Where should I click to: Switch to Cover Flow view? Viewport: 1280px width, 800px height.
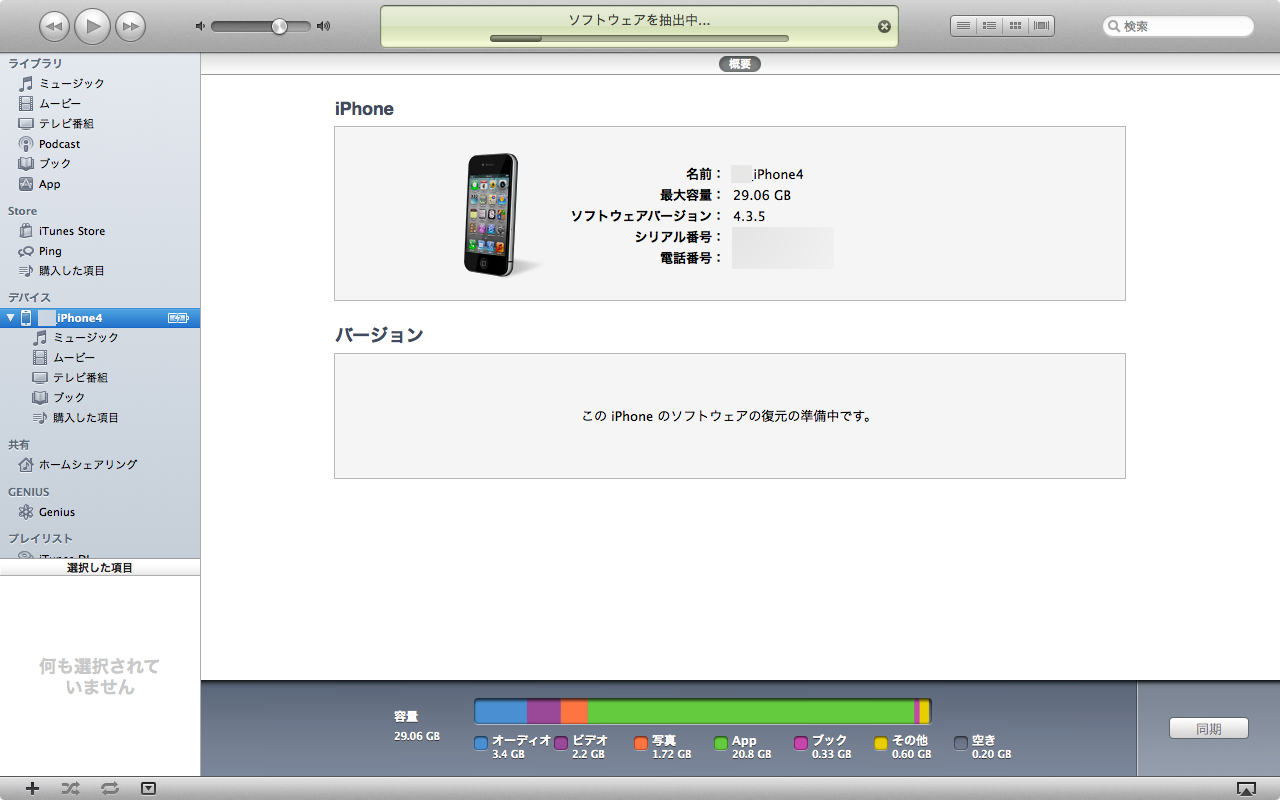click(x=1041, y=26)
